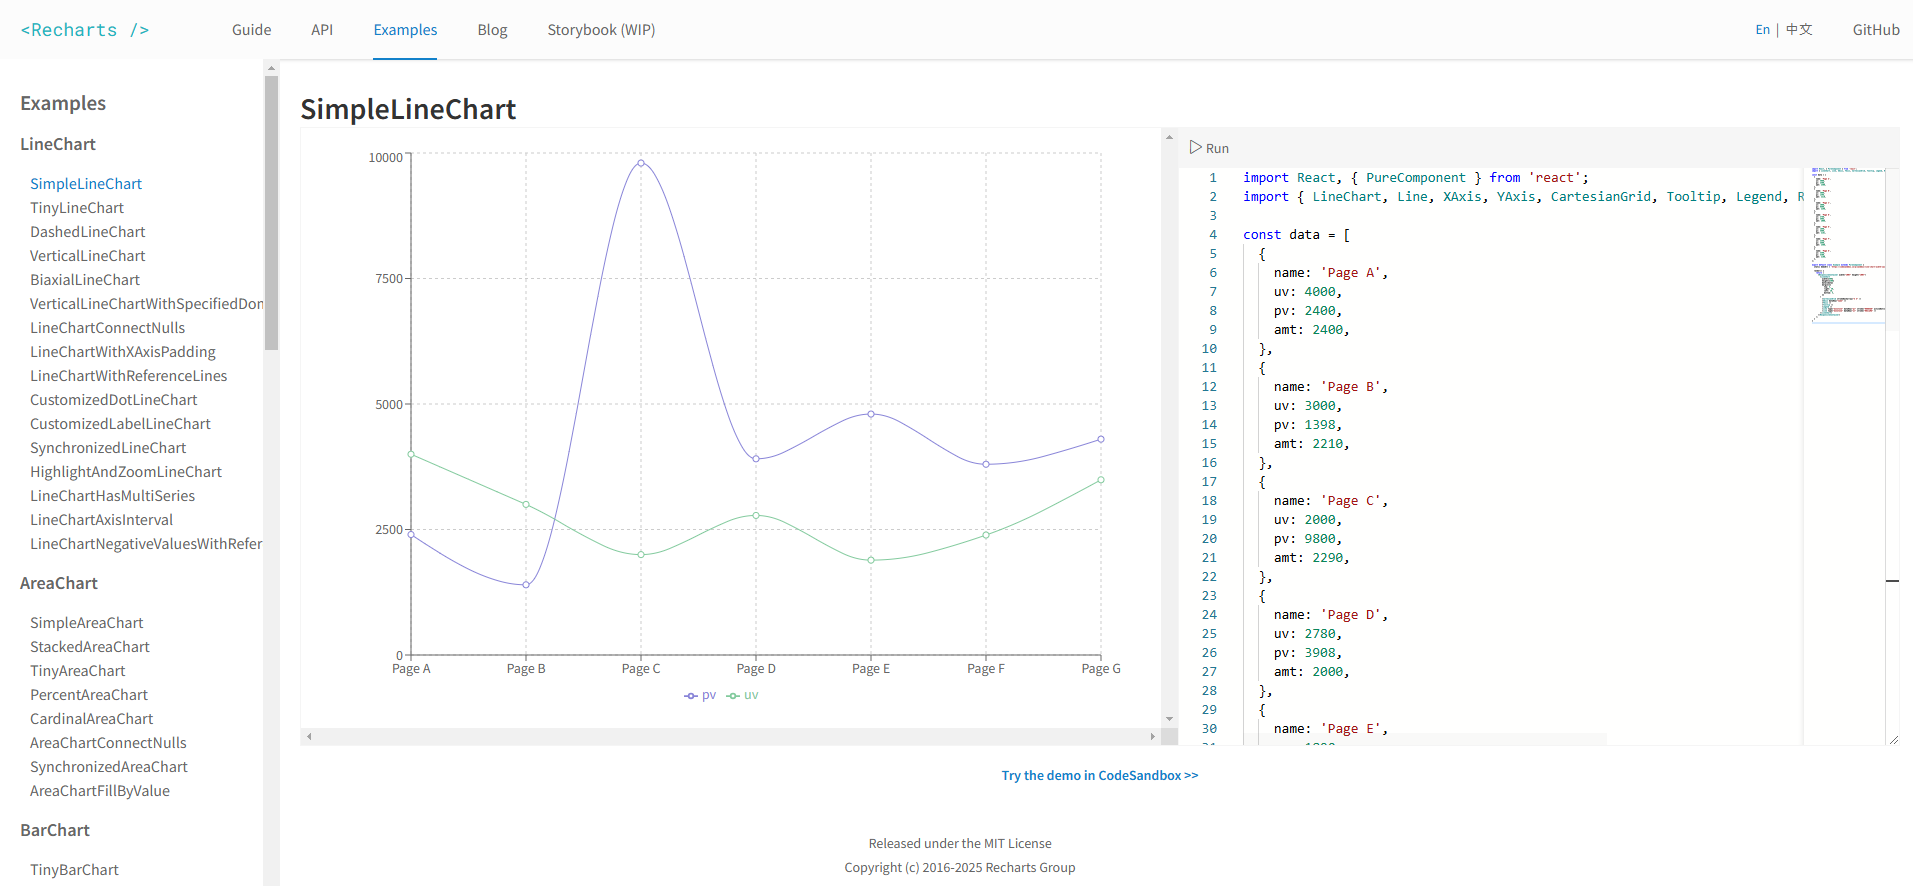Open the Blog page

point(492,30)
